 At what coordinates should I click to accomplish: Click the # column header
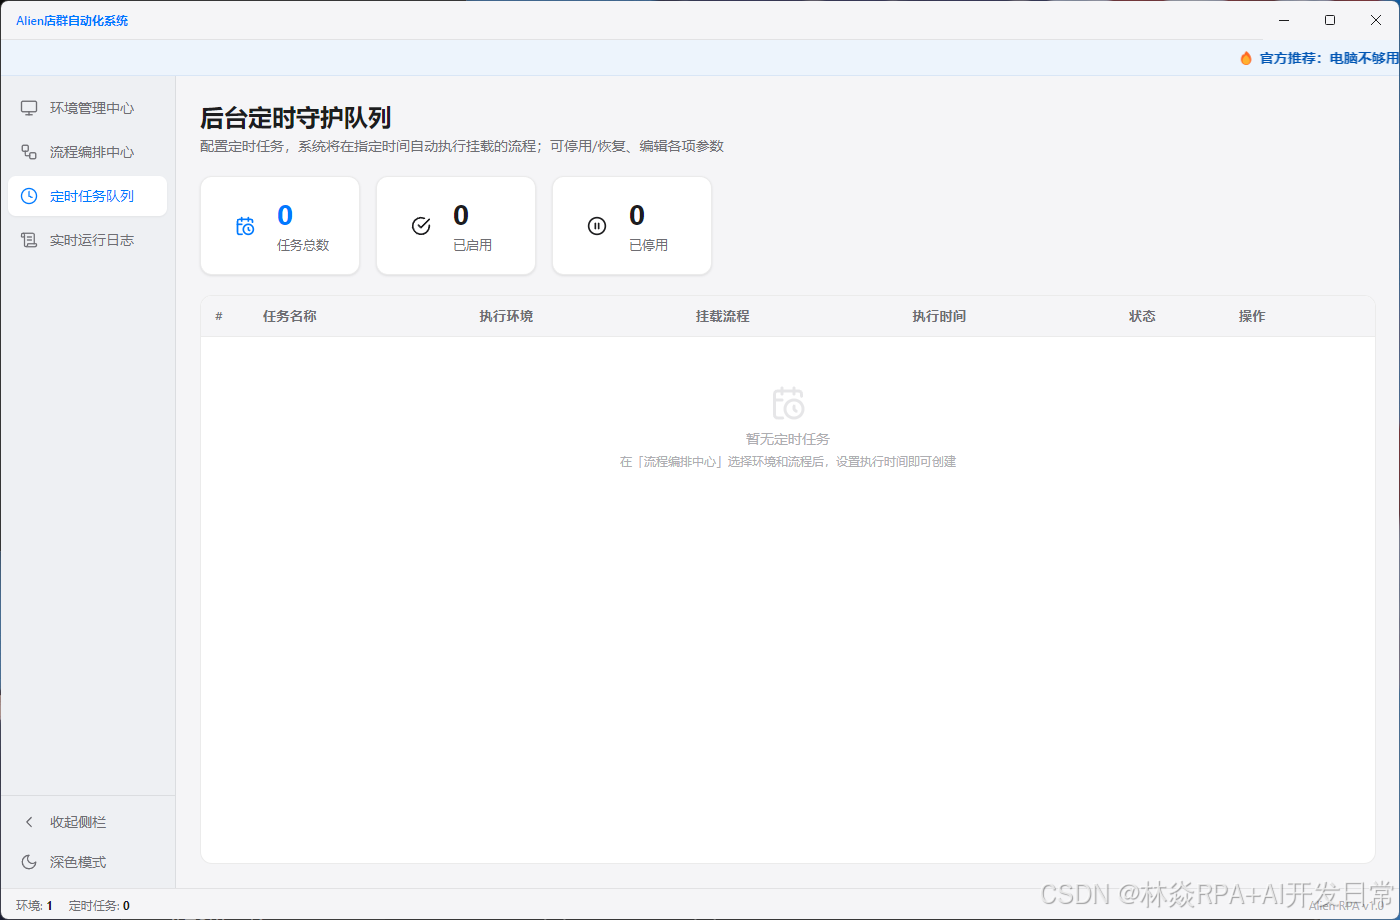click(219, 316)
